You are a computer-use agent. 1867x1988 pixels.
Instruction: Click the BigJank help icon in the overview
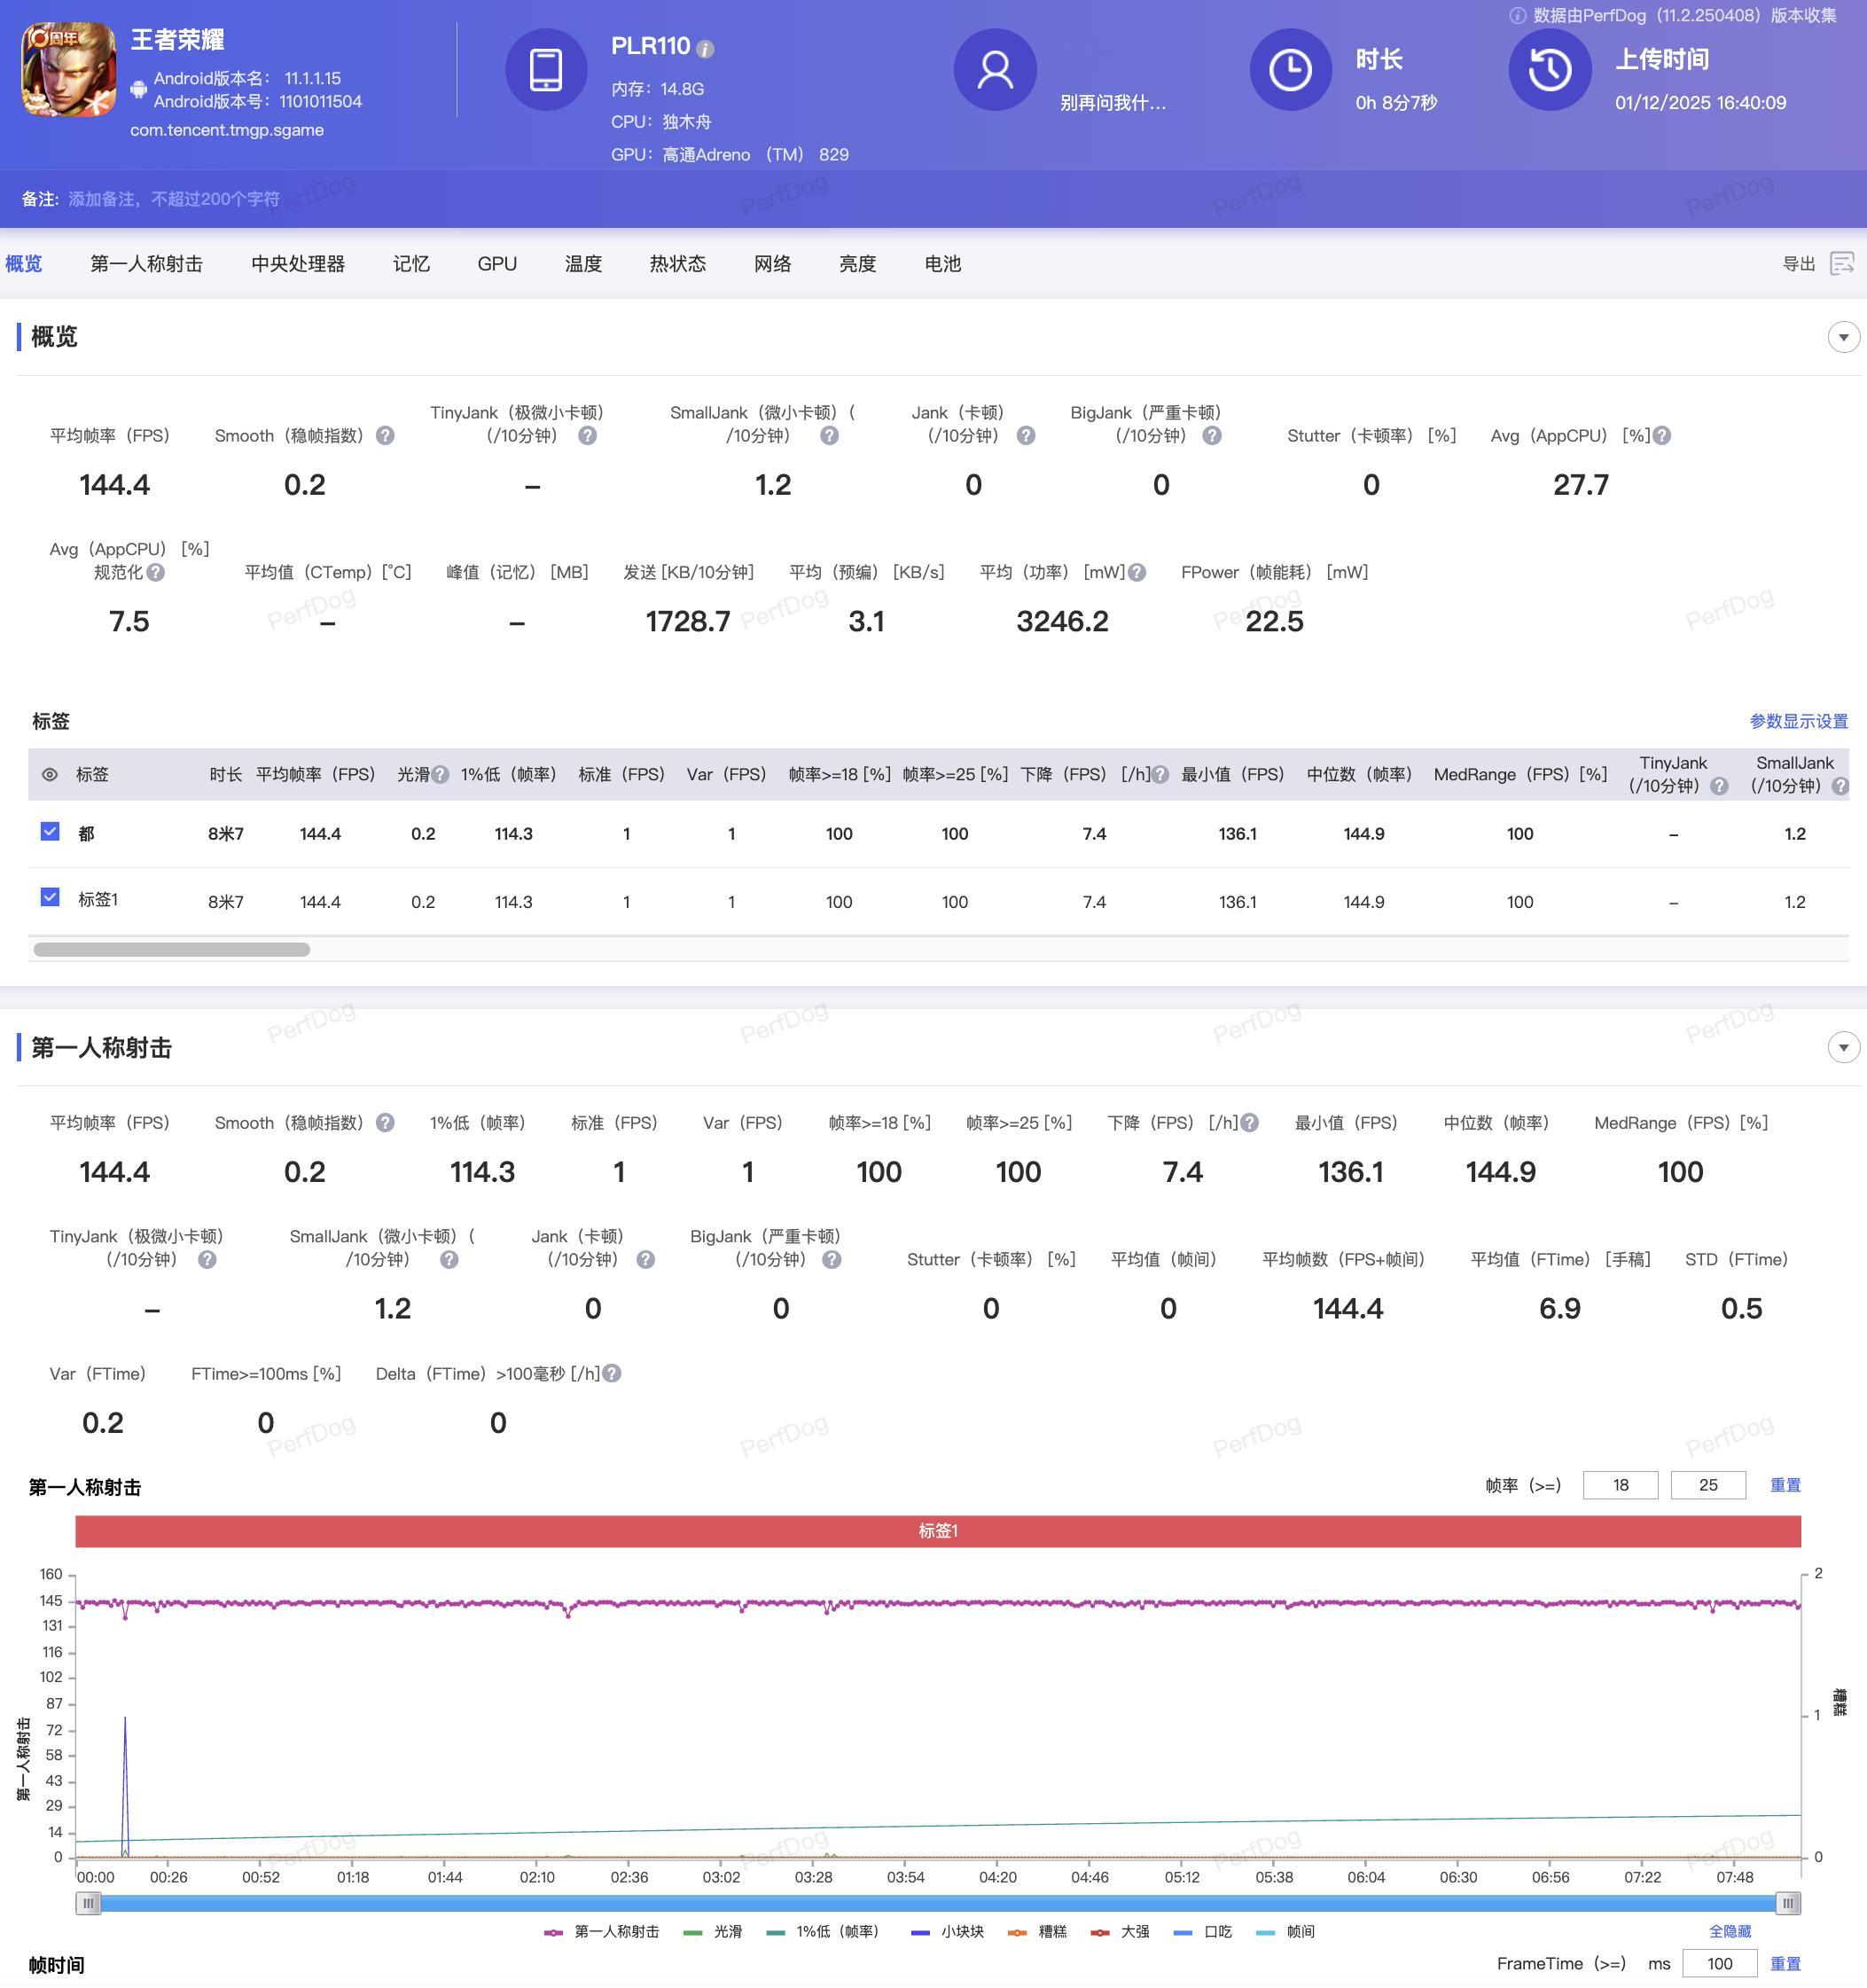click(1212, 436)
